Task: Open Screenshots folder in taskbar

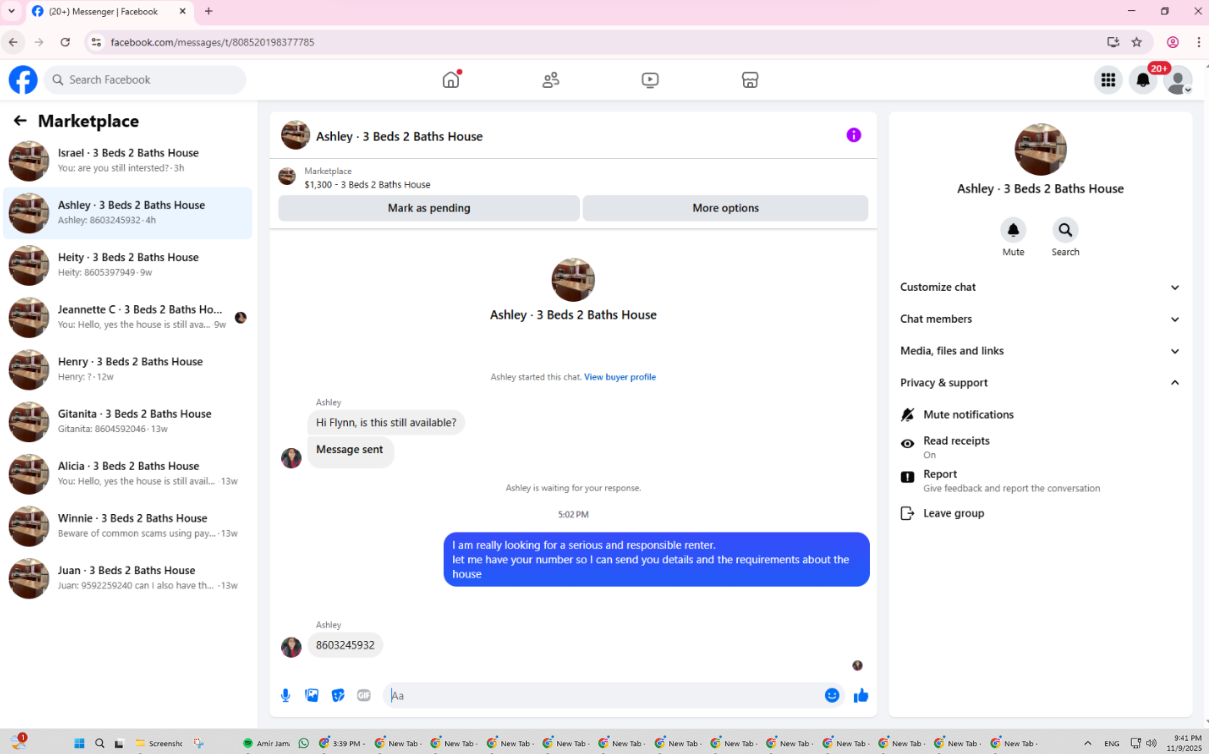Action: (x=159, y=743)
